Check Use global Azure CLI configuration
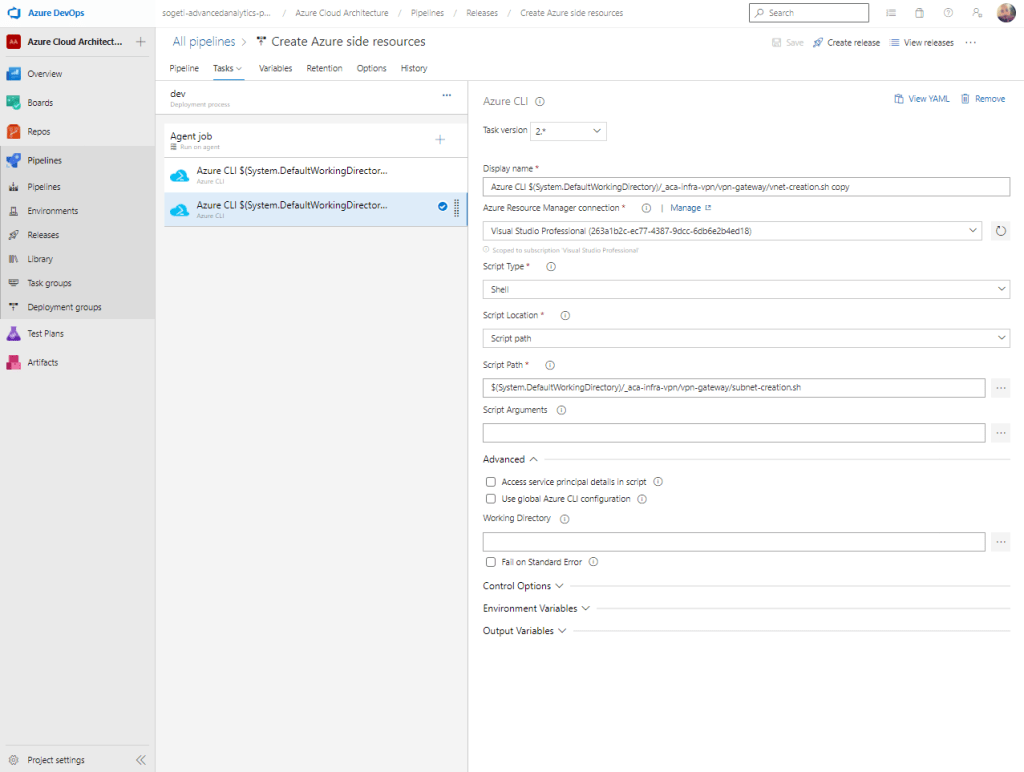 pyautogui.click(x=491, y=498)
